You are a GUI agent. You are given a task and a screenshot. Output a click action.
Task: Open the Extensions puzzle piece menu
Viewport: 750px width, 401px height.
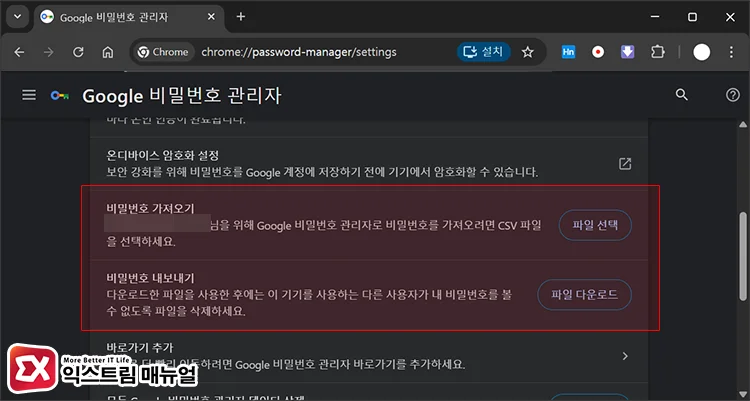click(658, 52)
